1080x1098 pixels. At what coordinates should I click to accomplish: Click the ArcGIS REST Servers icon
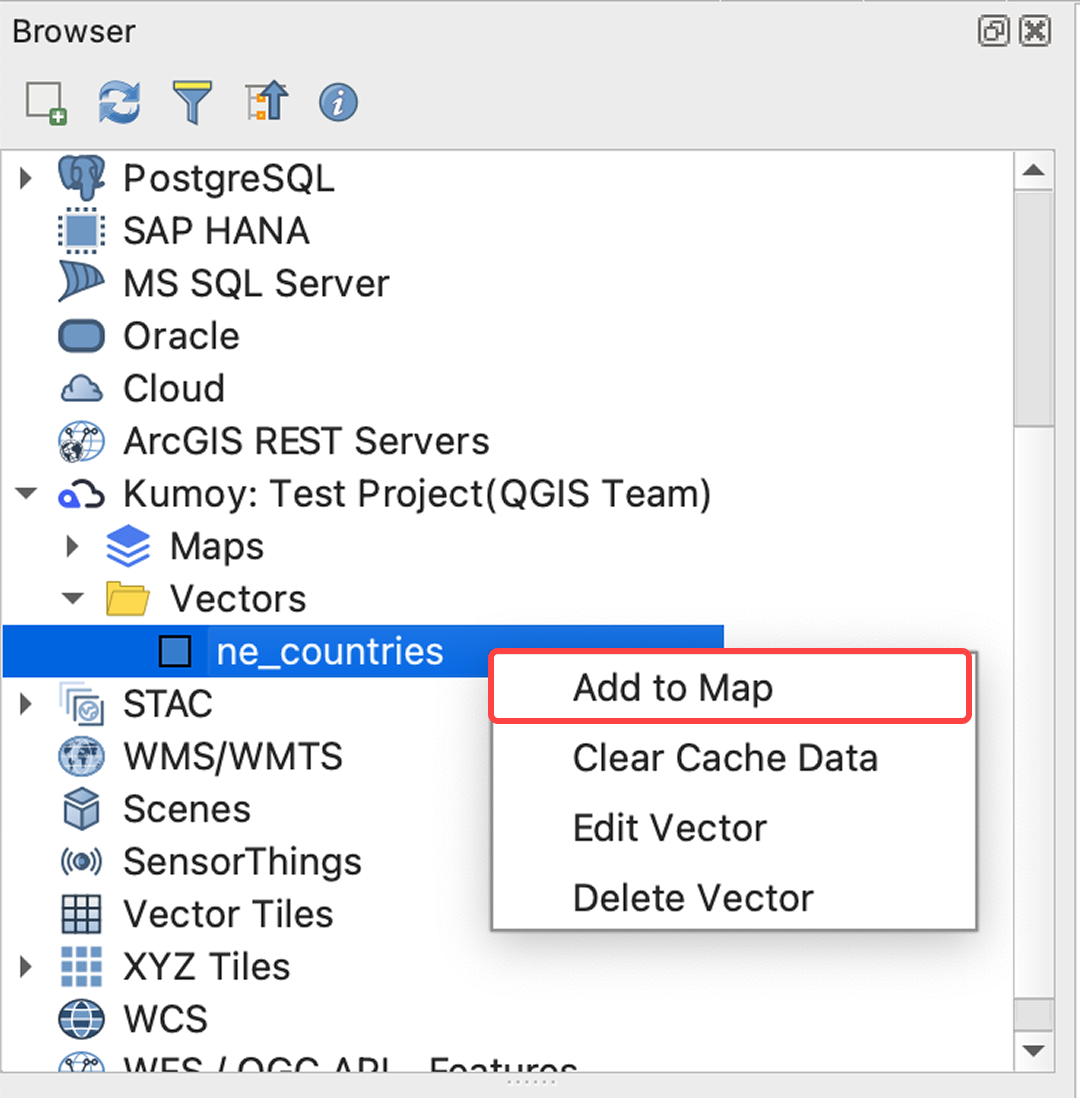[x=82, y=441]
